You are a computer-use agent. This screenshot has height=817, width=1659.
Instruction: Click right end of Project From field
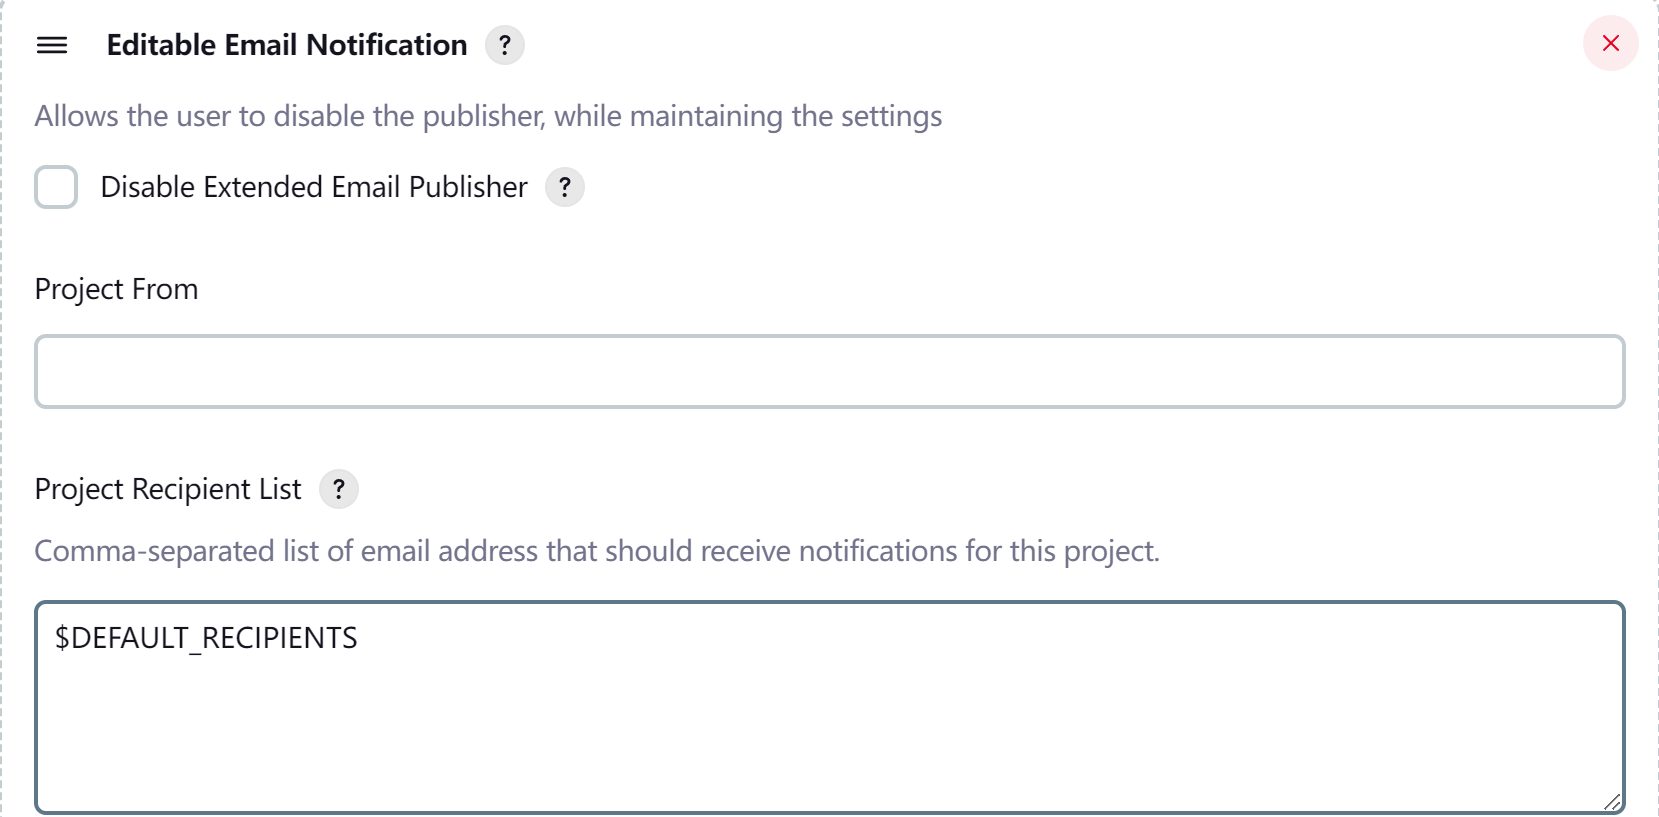(1590, 372)
